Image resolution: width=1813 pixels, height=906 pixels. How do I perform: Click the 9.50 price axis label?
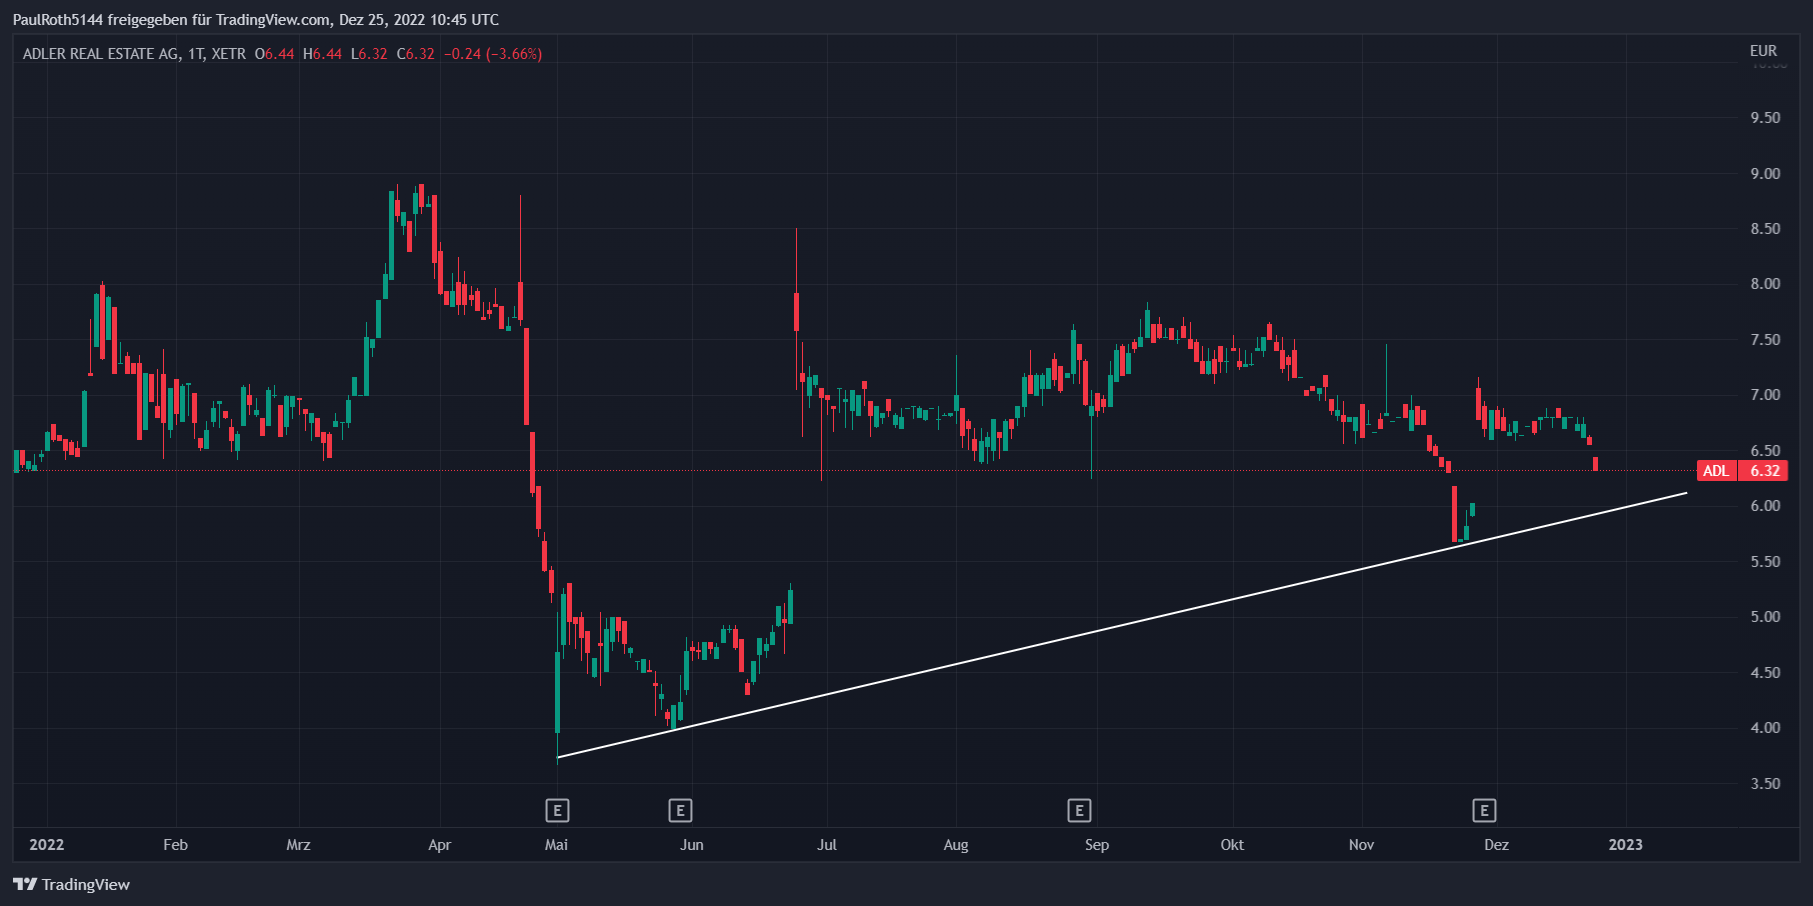1765,118
